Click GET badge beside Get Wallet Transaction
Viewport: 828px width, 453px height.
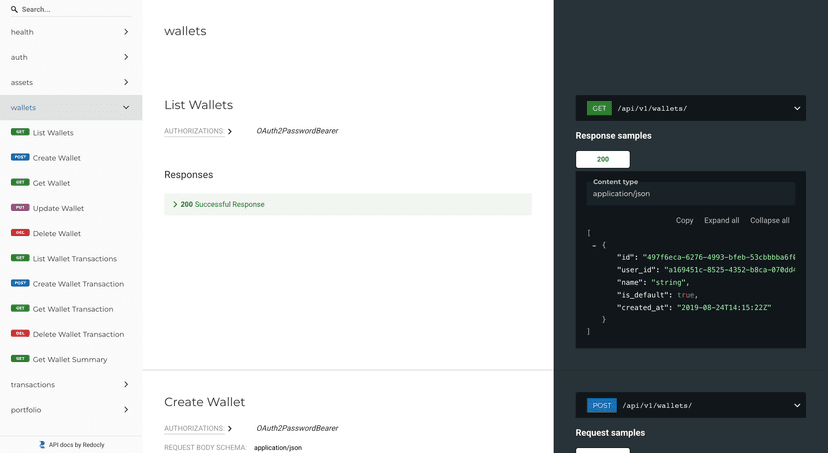pyautogui.click(x=20, y=308)
